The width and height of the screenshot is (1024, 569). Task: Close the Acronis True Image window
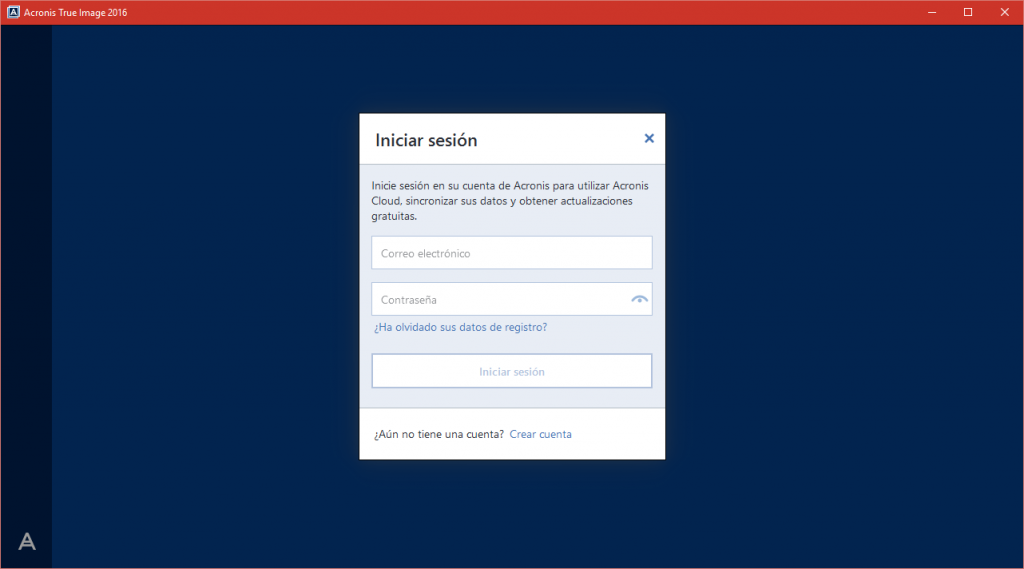(x=1004, y=12)
